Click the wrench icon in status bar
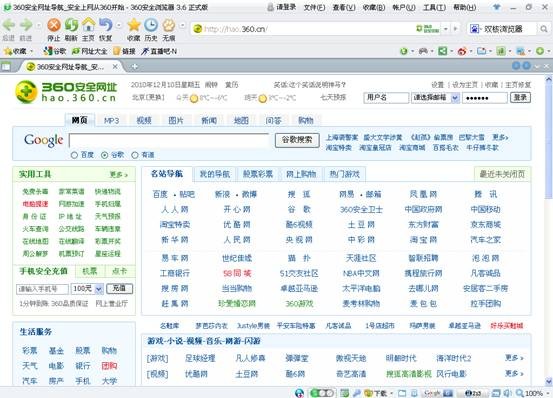 pos(357,393)
